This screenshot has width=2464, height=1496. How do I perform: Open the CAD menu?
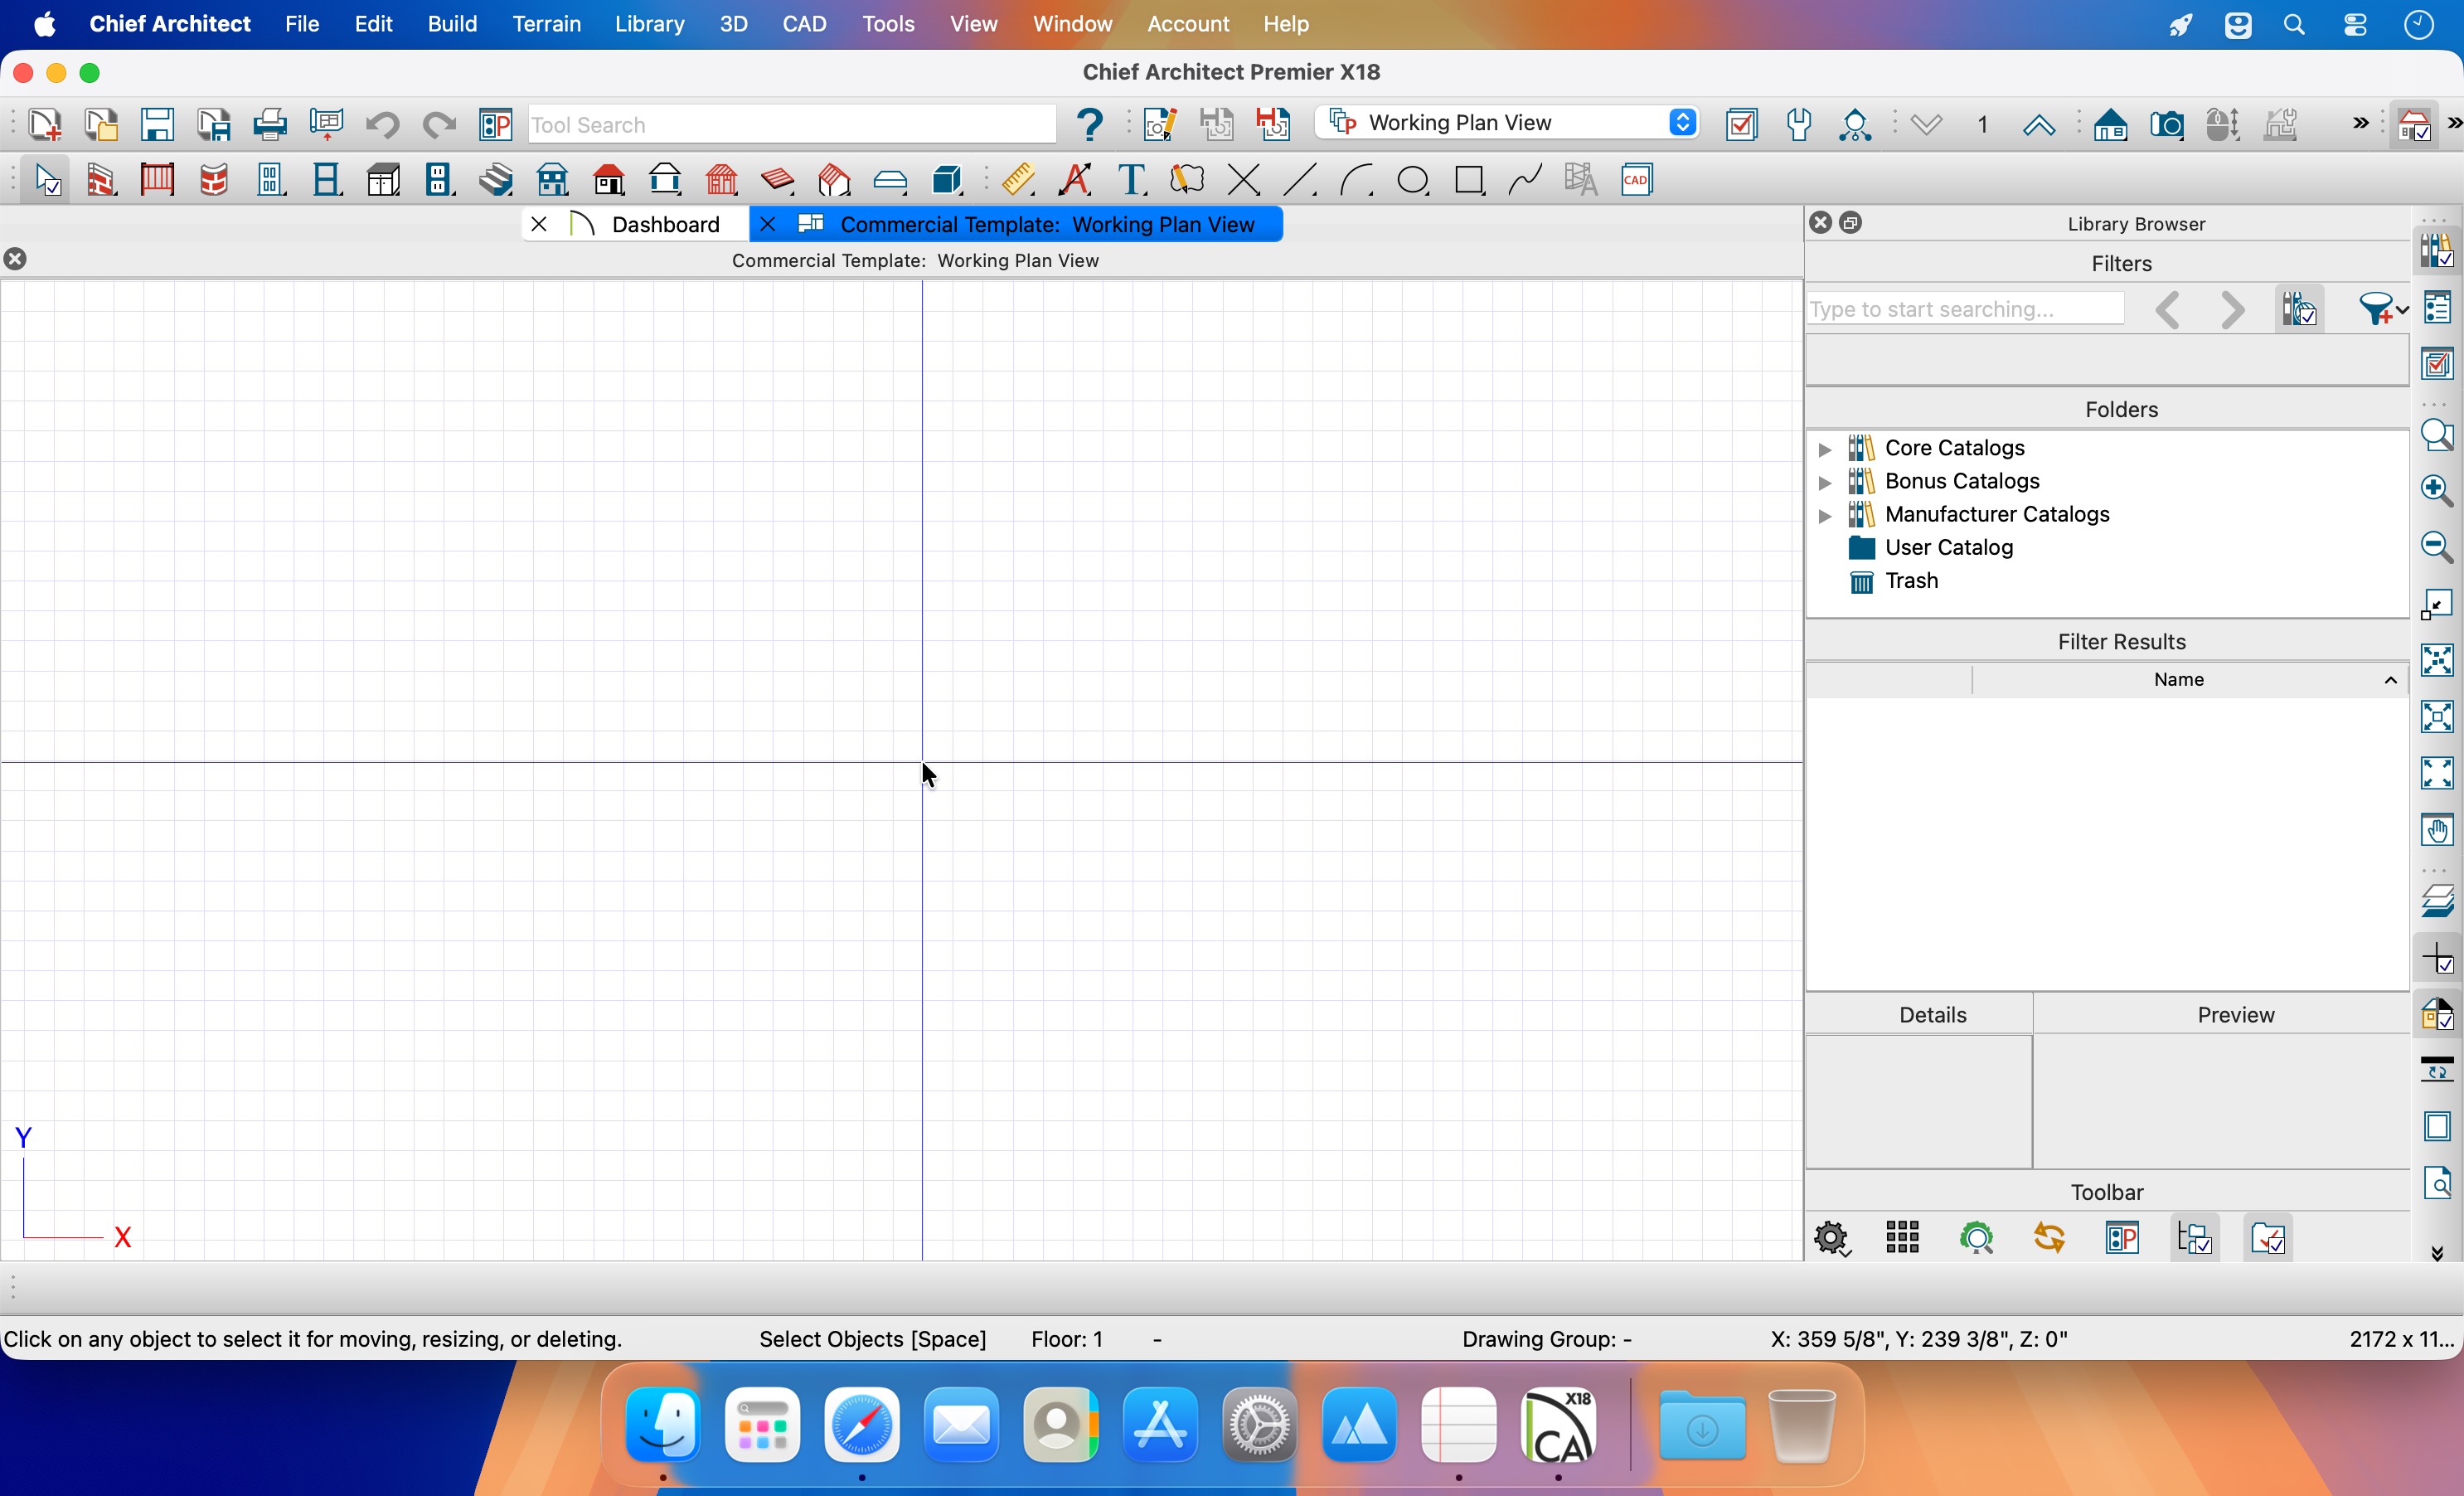pos(804,24)
